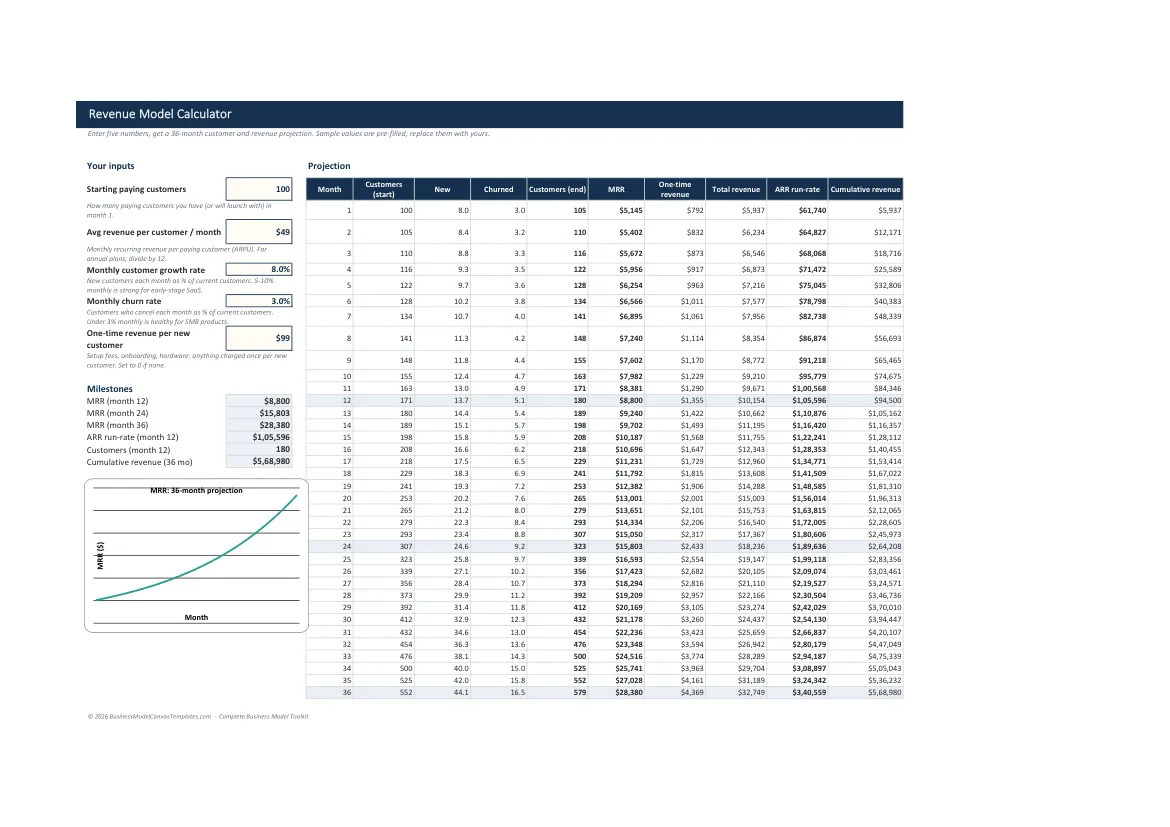Viewport: 1170px width, 827px height.
Task: Click the ARR run-rate cell $1,00,568
Action: pos(797,388)
